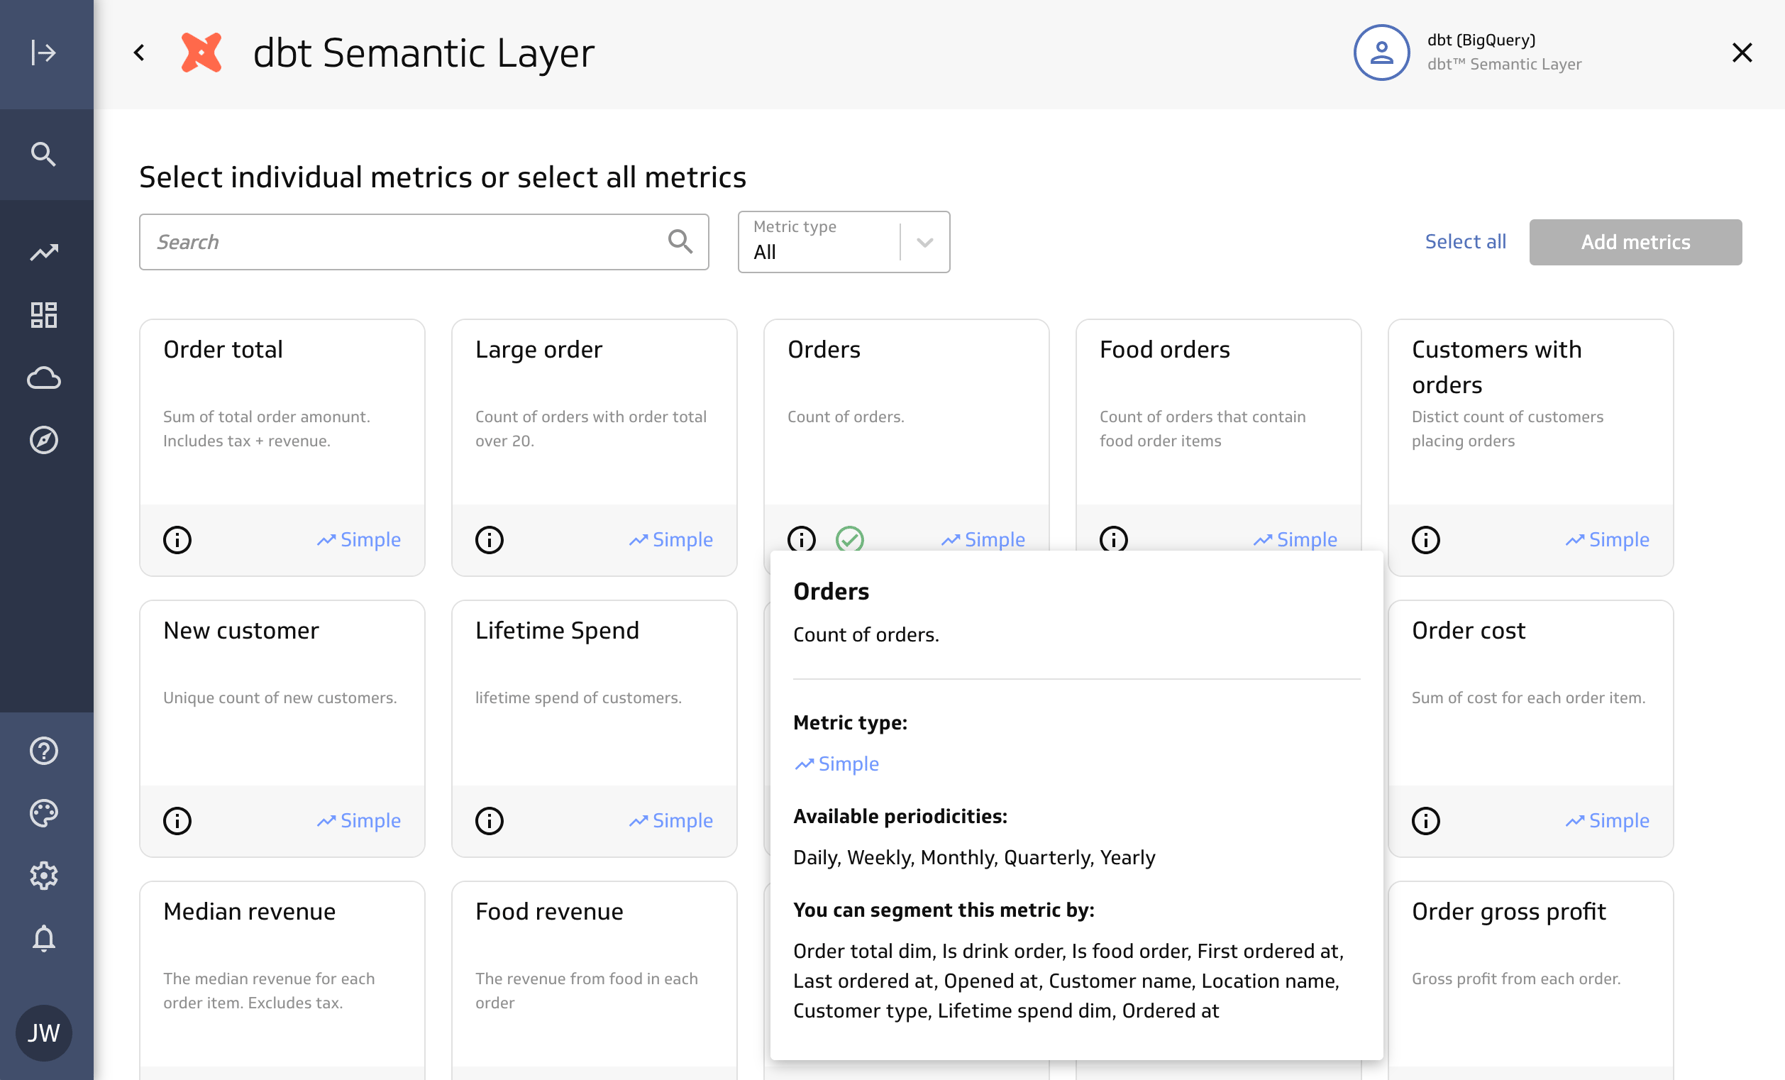Click Simple label on Customers with orders card

click(1607, 540)
